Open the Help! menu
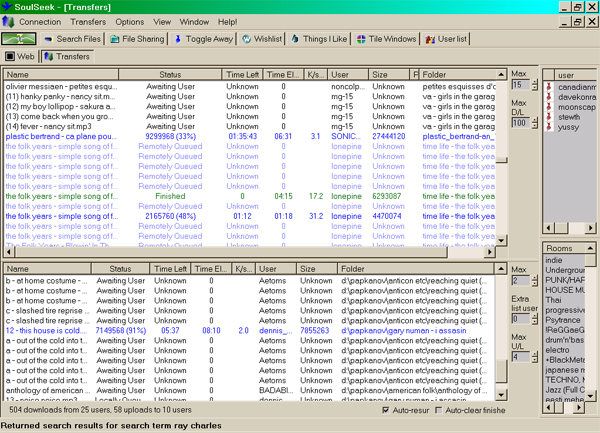Image resolution: width=600 pixels, height=433 pixels. point(227,22)
